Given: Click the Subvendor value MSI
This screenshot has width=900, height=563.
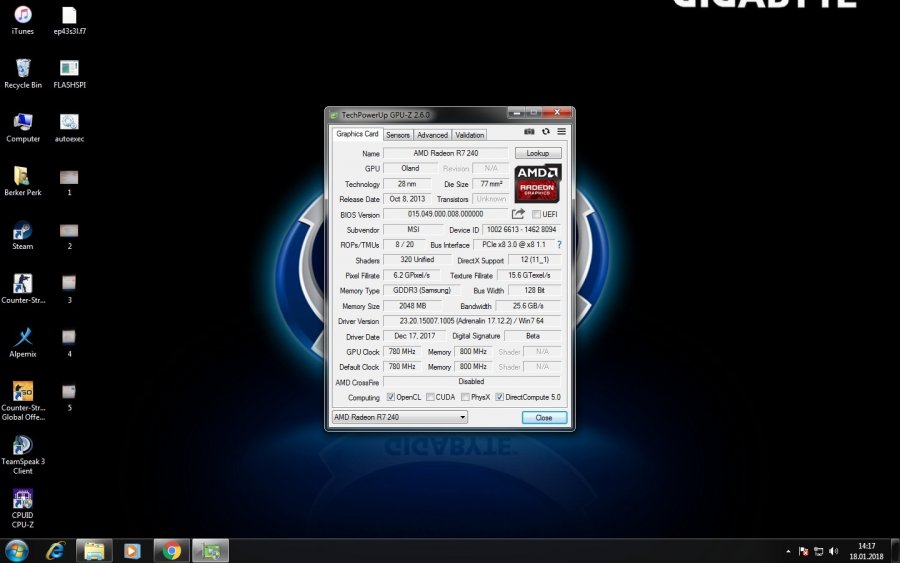Looking at the screenshot, I should (413, 230).
